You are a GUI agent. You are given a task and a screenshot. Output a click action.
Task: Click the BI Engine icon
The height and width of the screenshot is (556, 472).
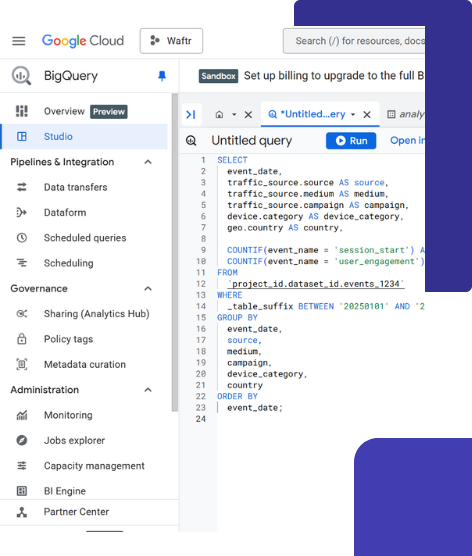tap(22, 491)
